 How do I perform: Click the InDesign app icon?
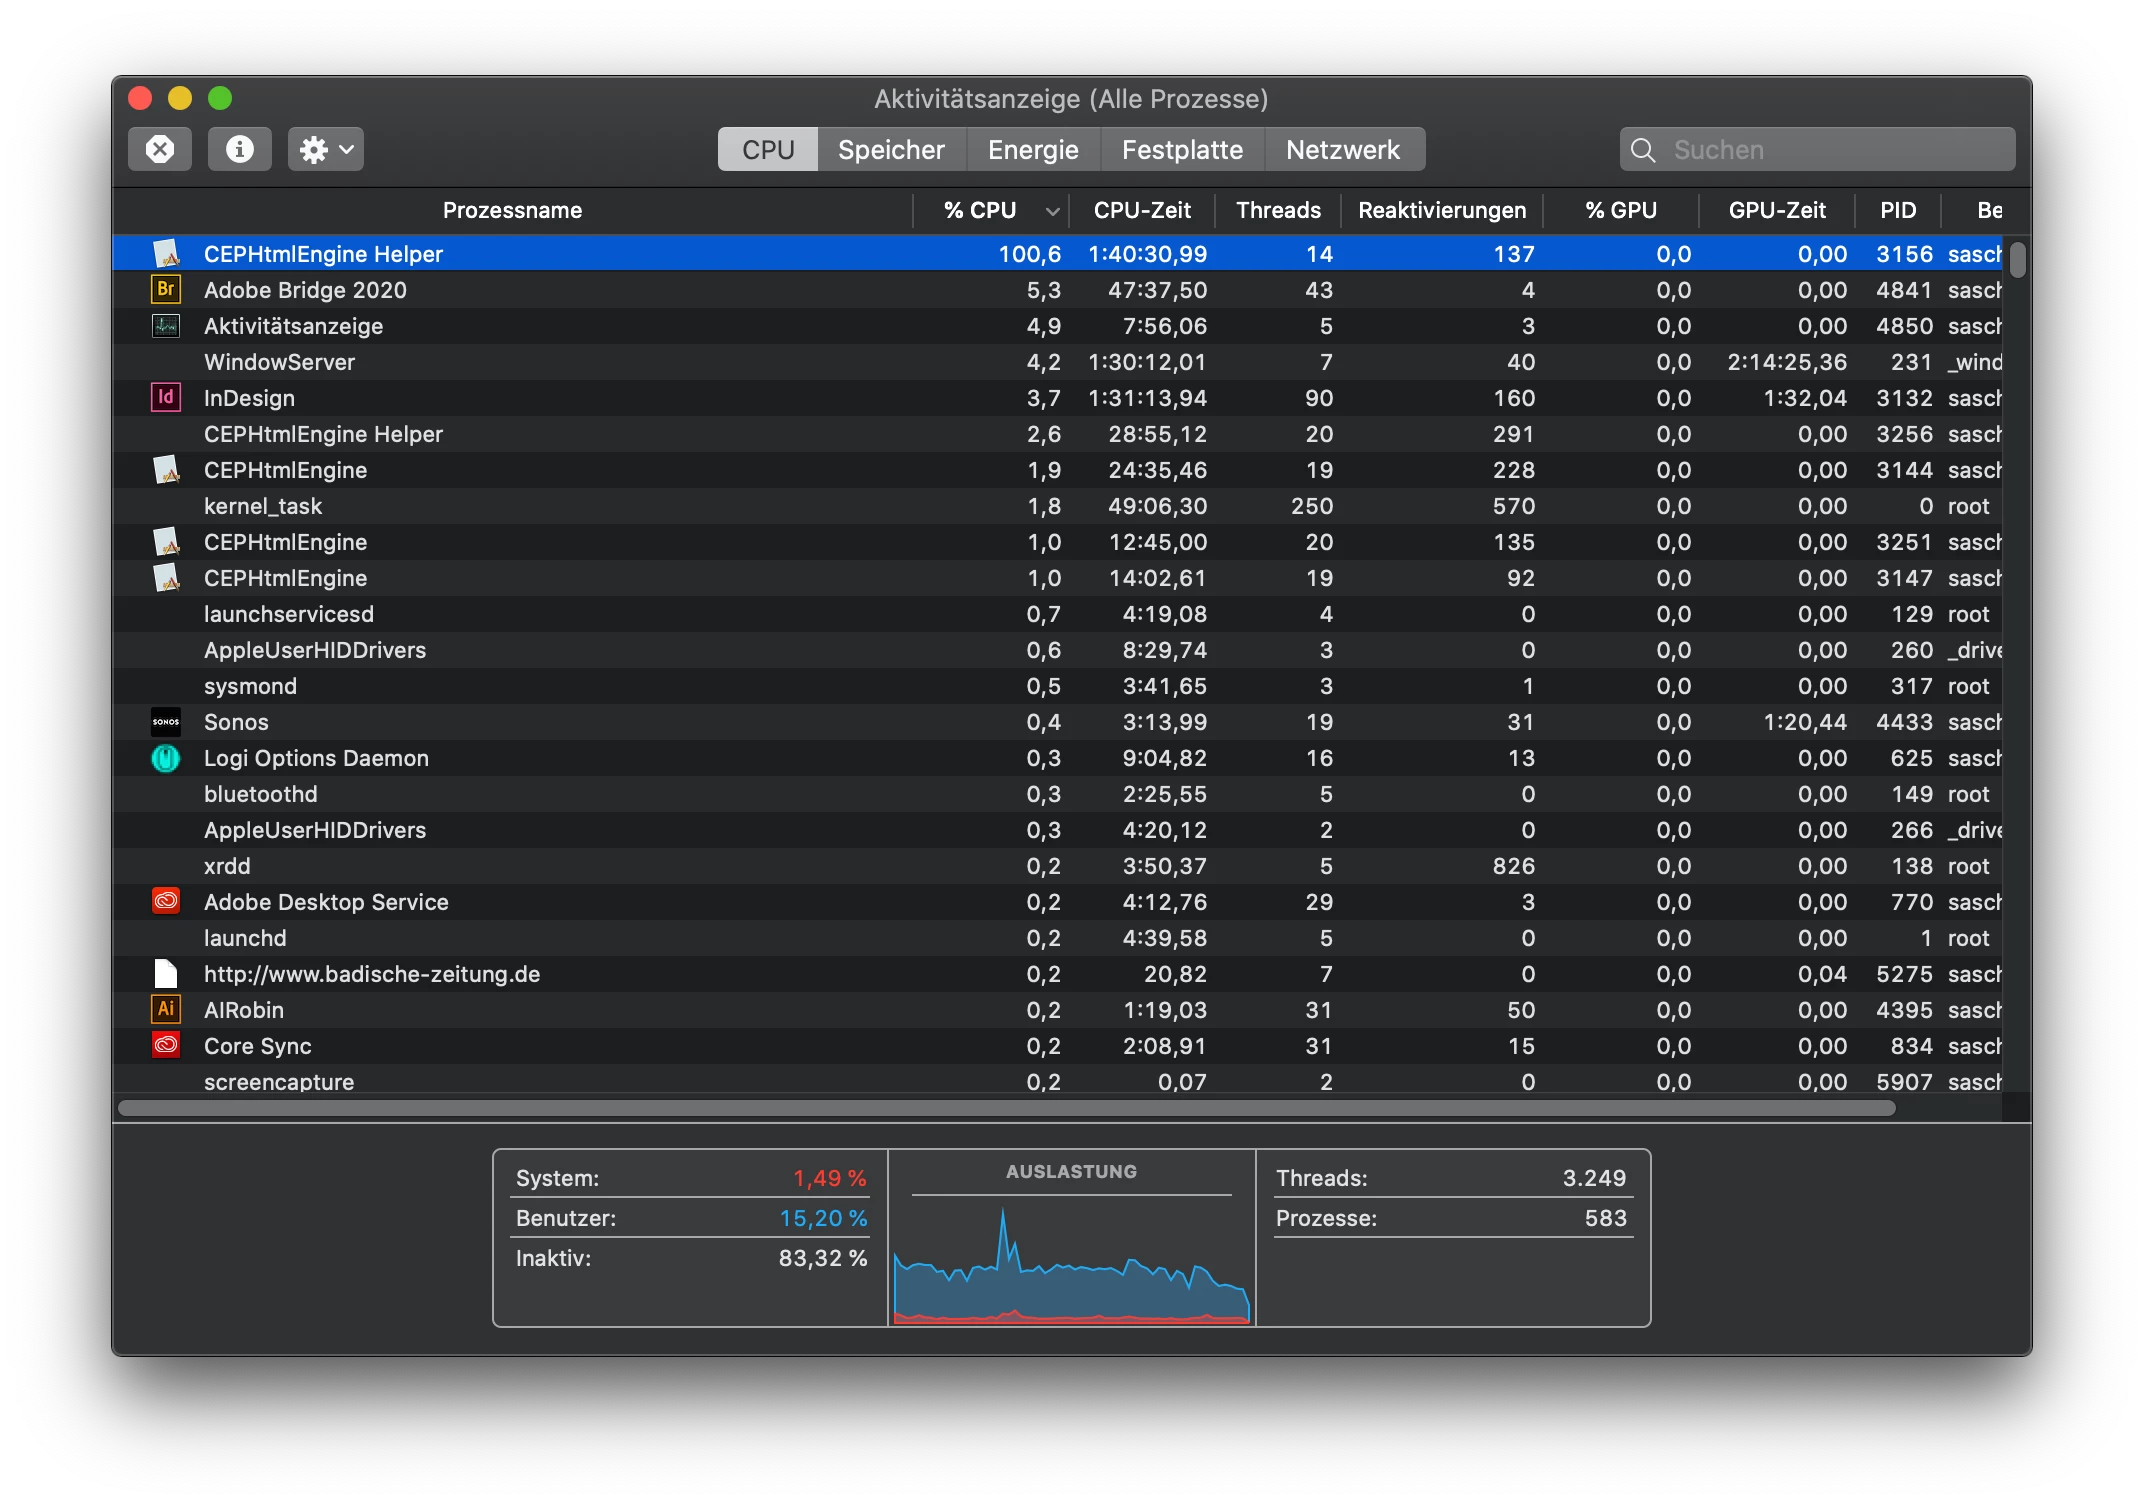pos(166,398)
